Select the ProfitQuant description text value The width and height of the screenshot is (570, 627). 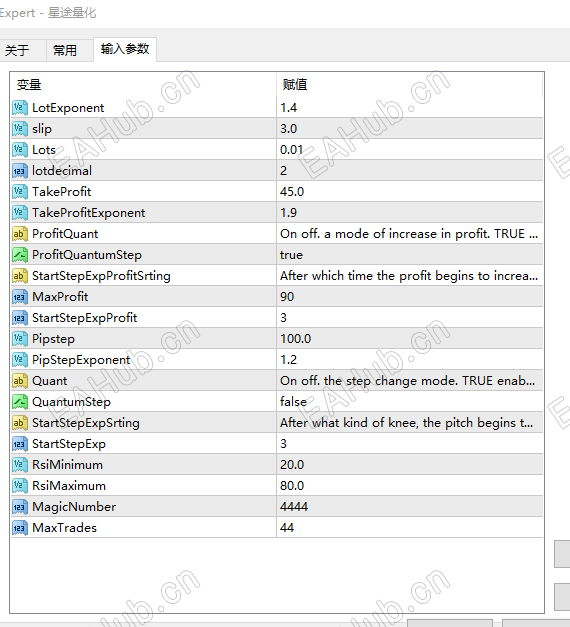tap(410, 234)
